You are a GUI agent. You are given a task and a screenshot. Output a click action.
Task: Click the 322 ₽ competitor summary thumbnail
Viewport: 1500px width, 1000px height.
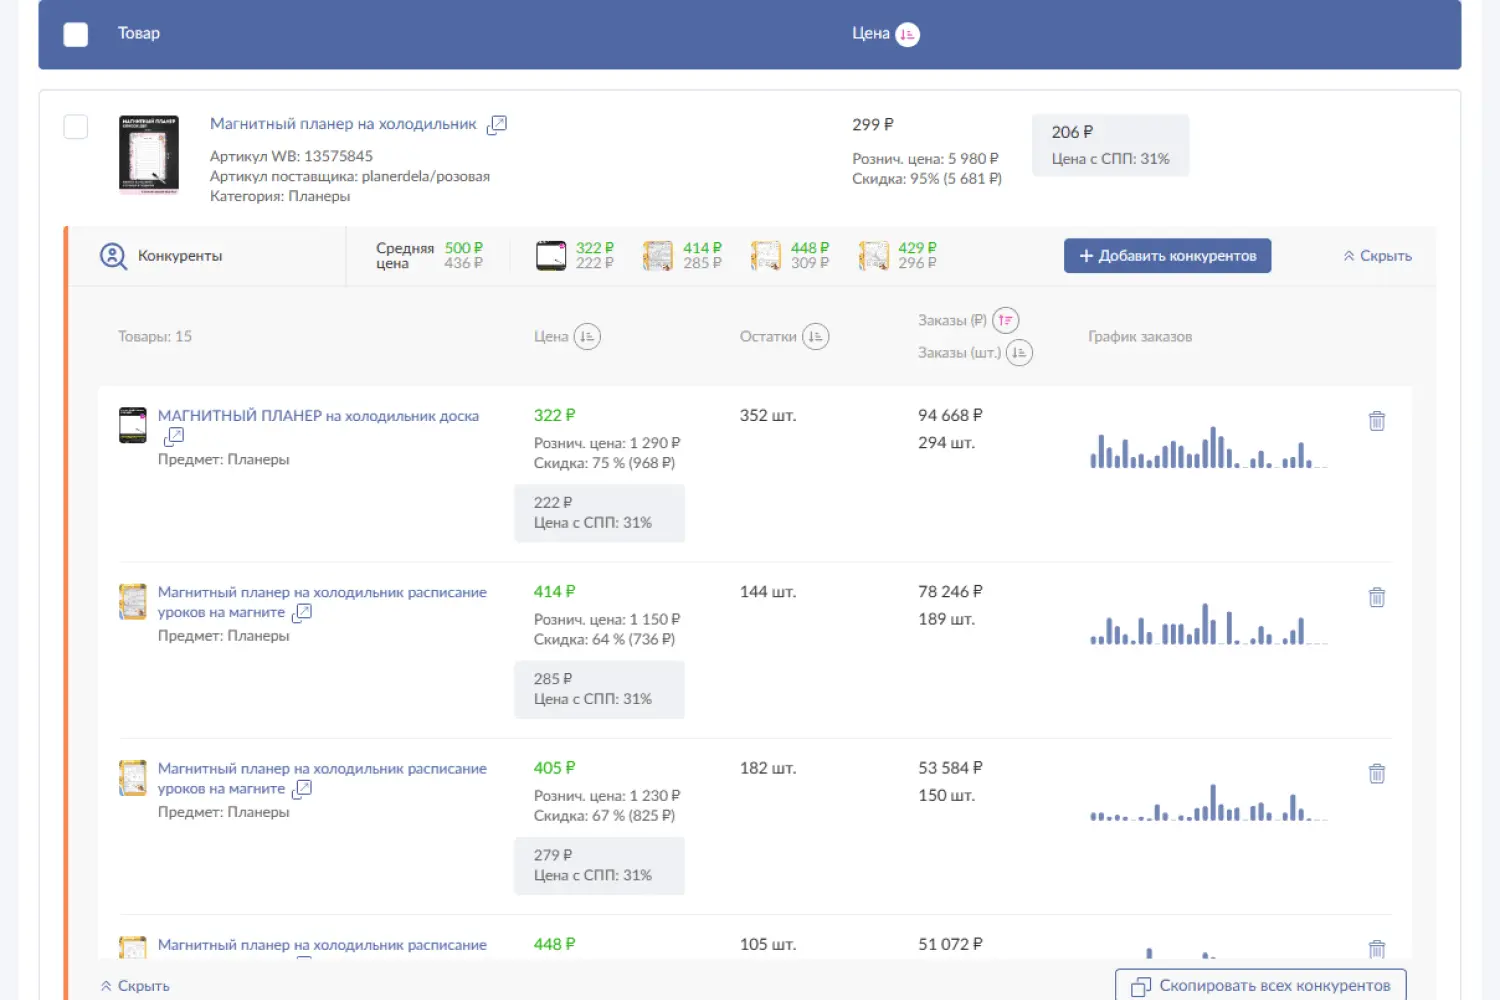(551, 256)
